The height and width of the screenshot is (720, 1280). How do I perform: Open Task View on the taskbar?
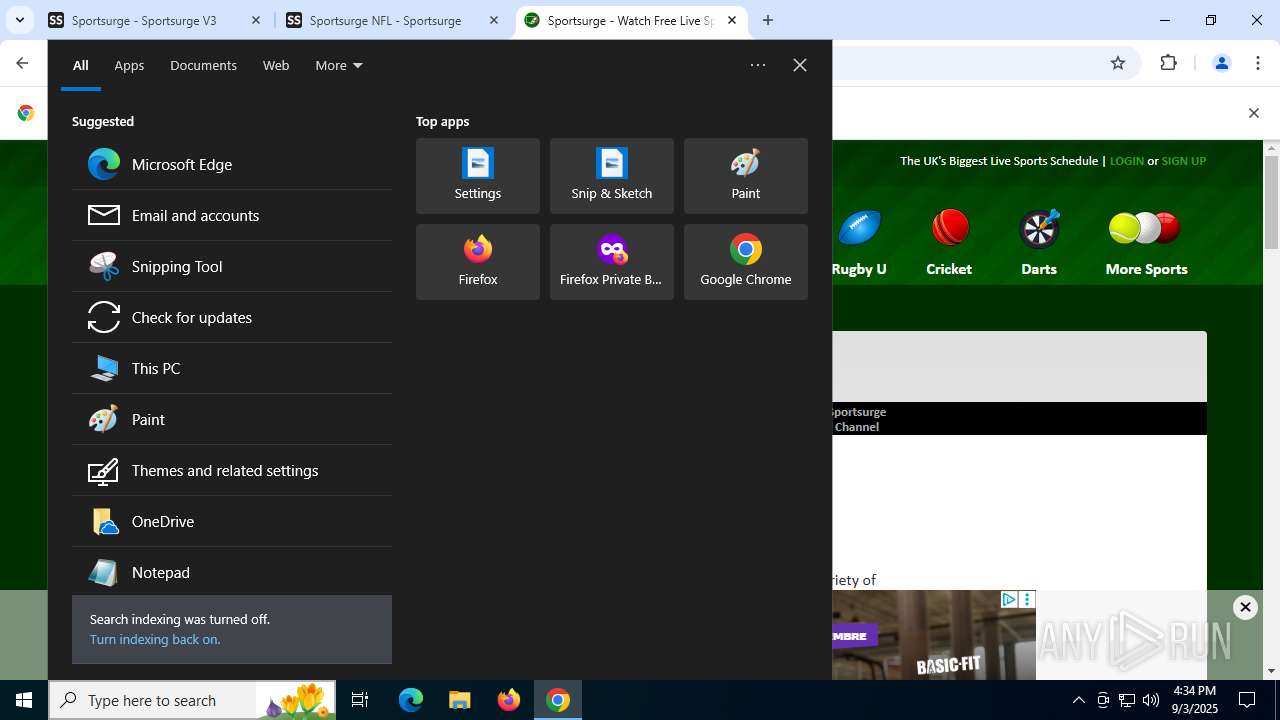(x=361, y=700)
